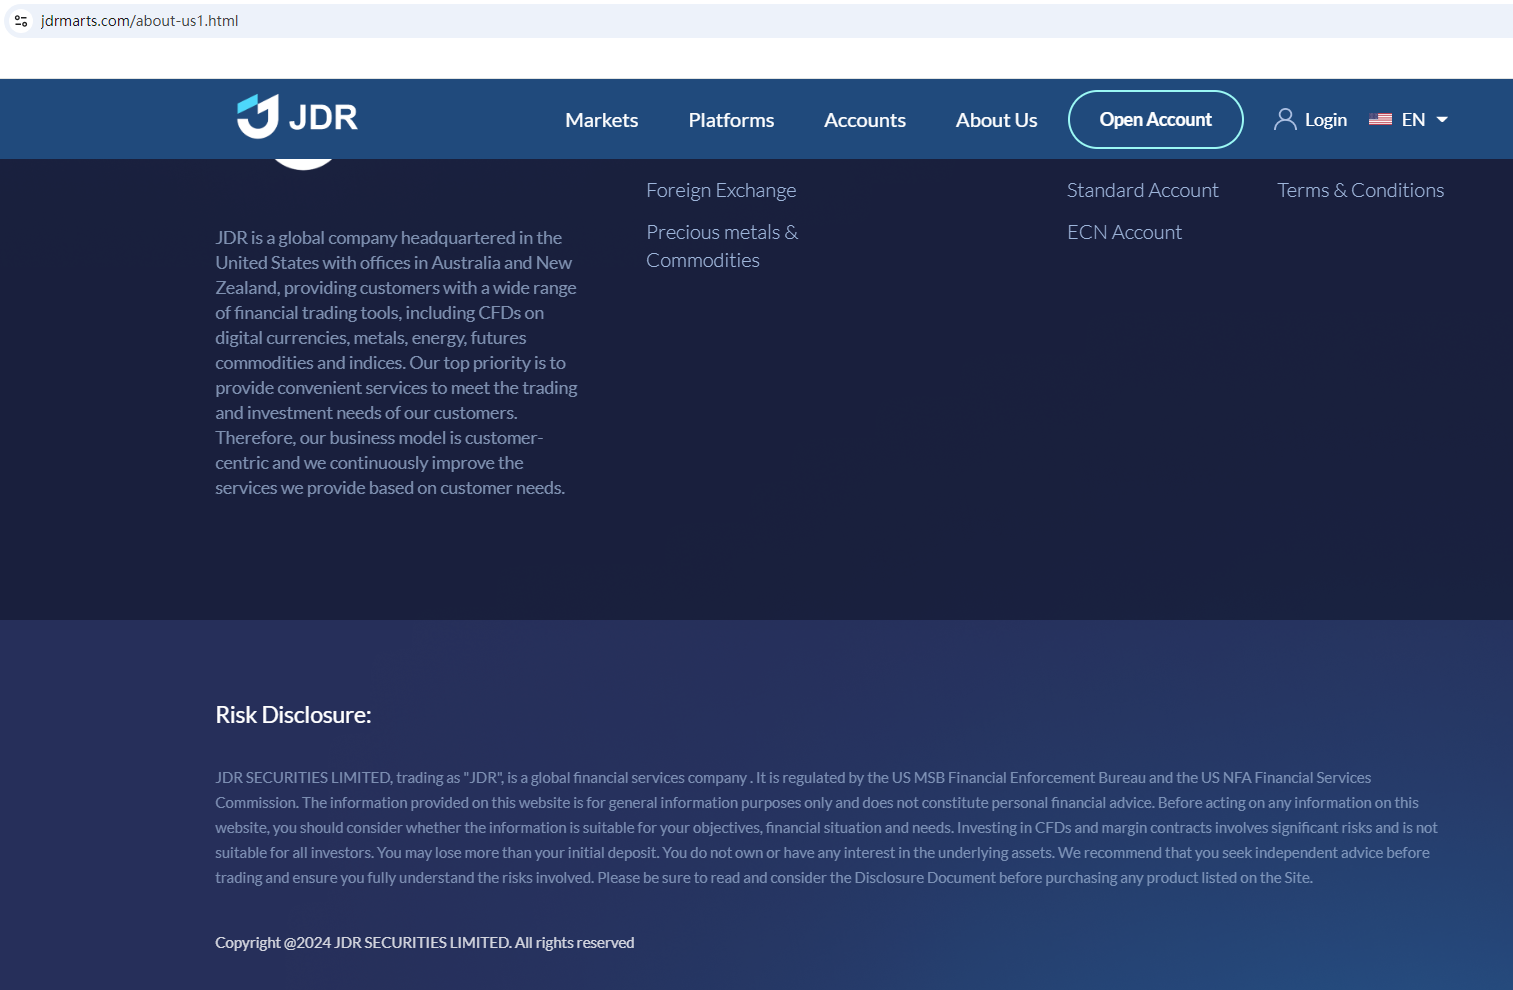Open the Accounts menu

tap(865, 120)
